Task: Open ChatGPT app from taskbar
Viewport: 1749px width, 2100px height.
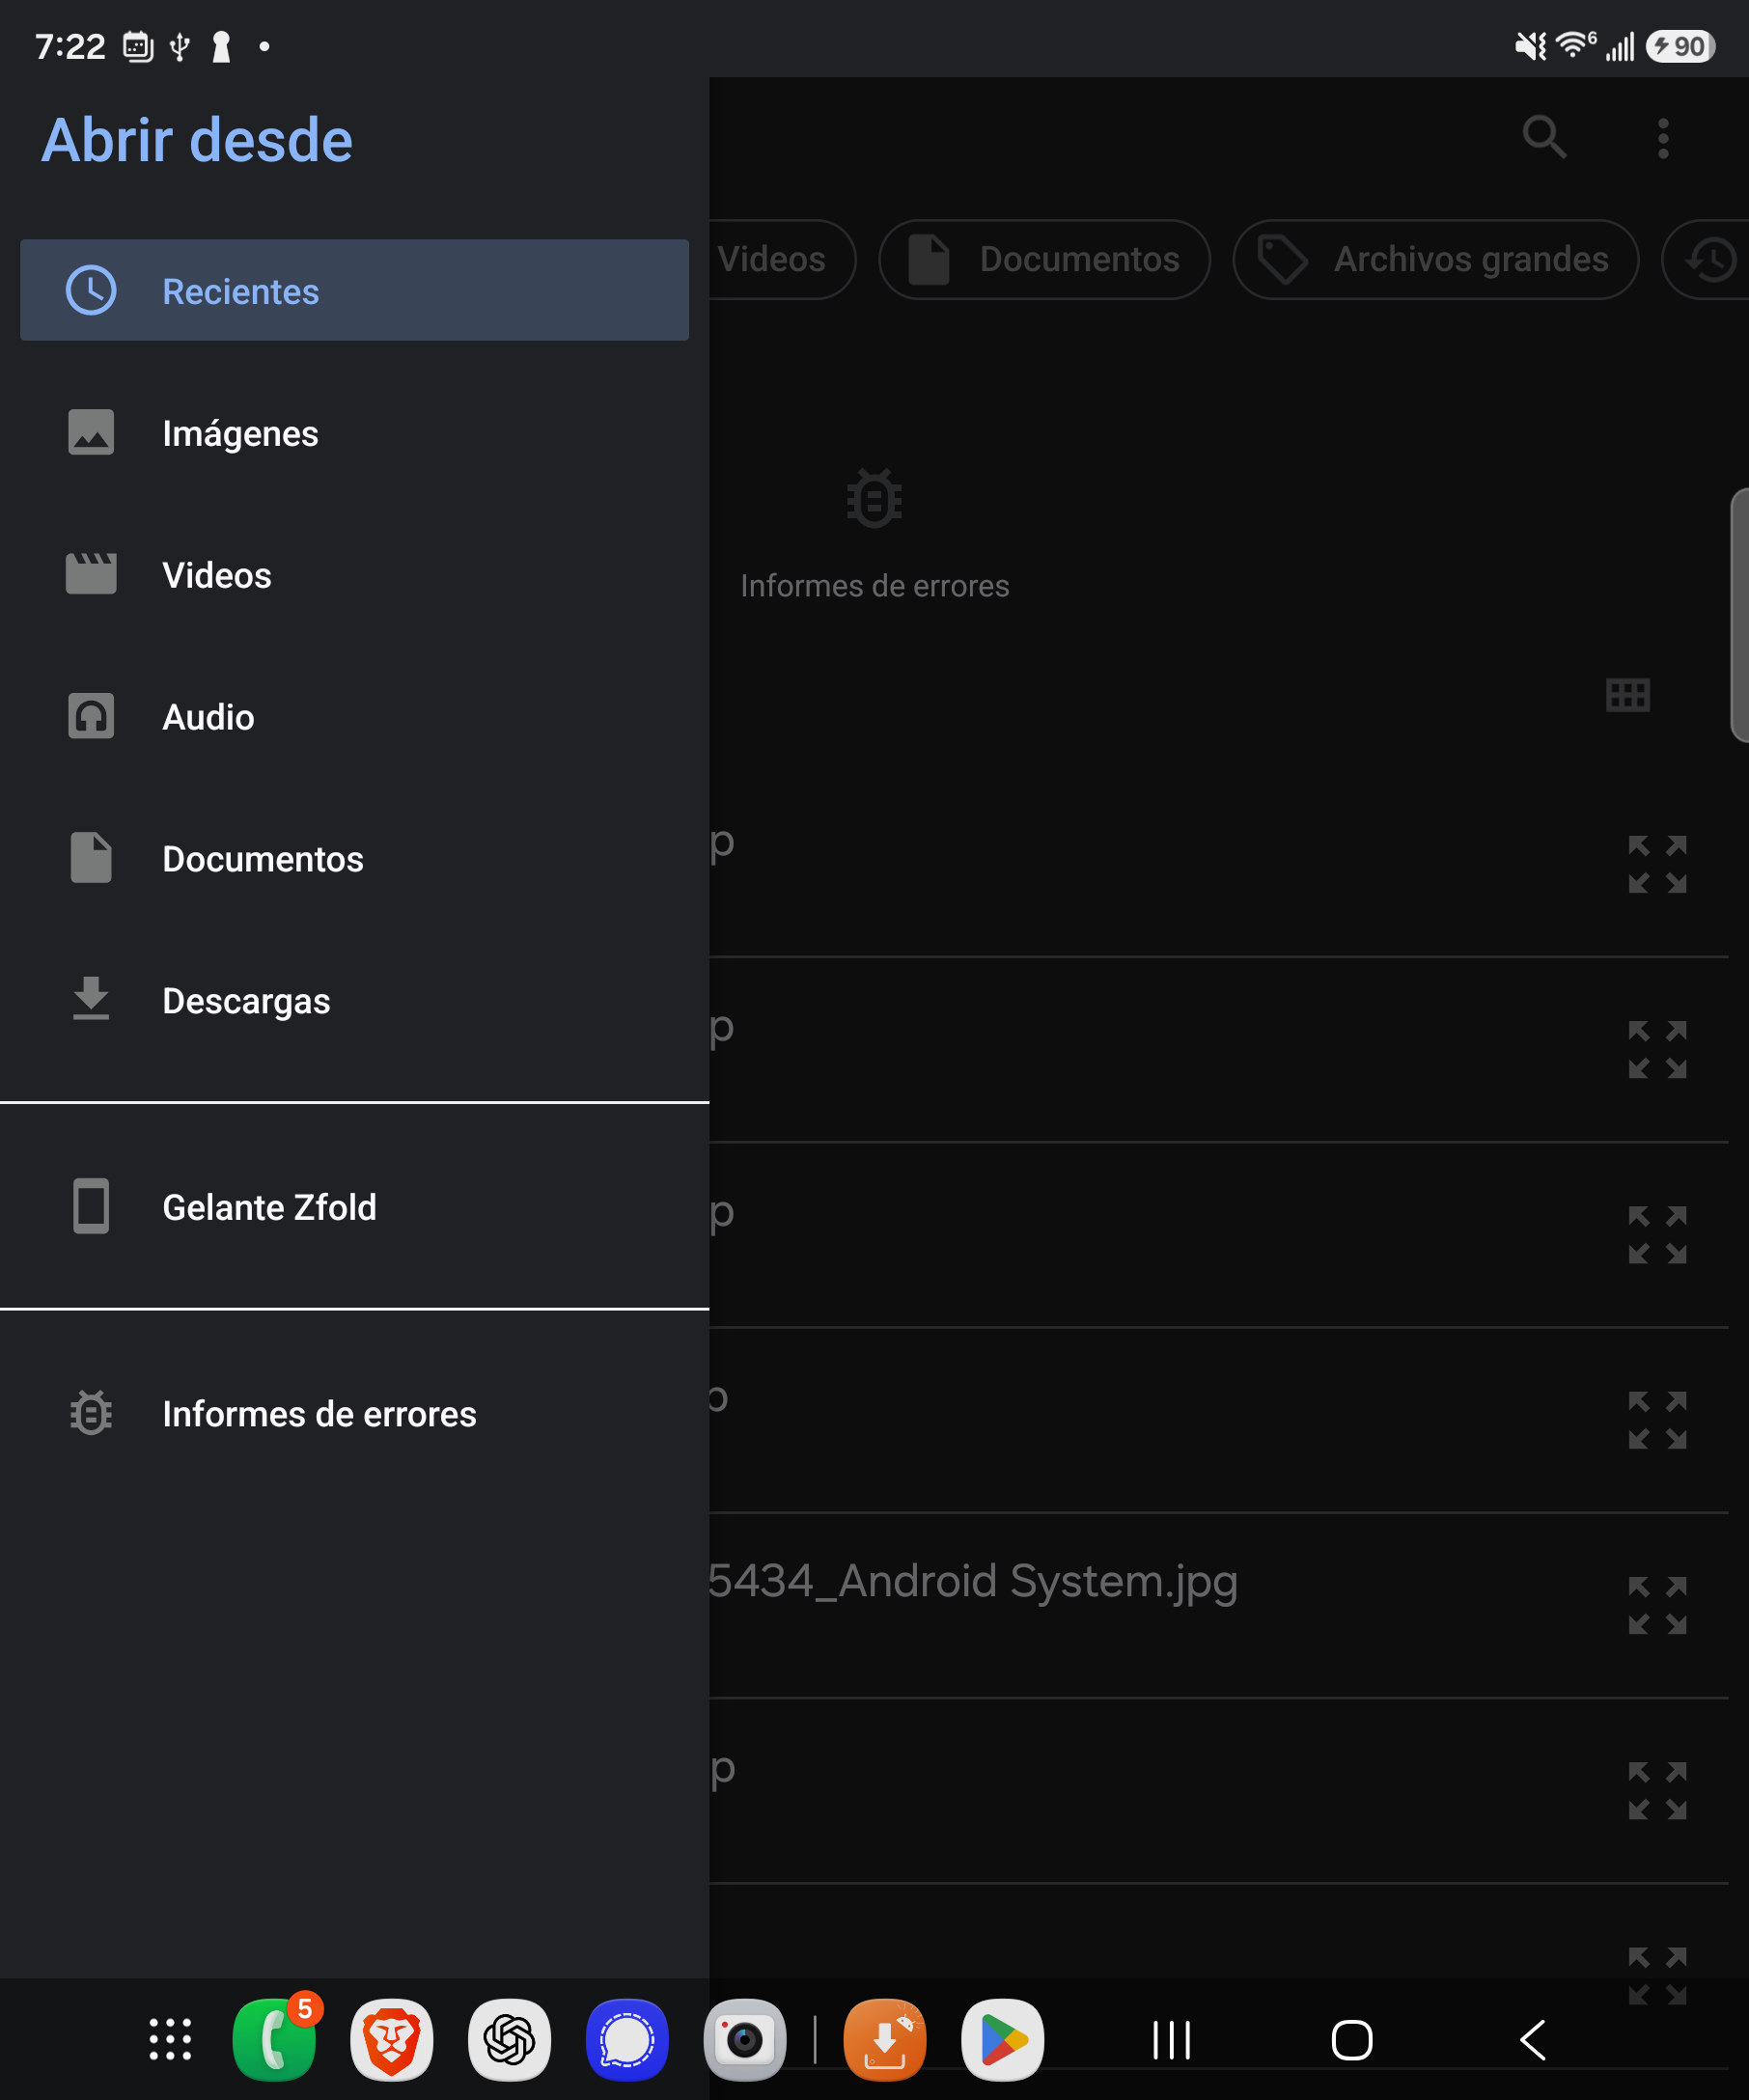Action: tap(509, 2039)
